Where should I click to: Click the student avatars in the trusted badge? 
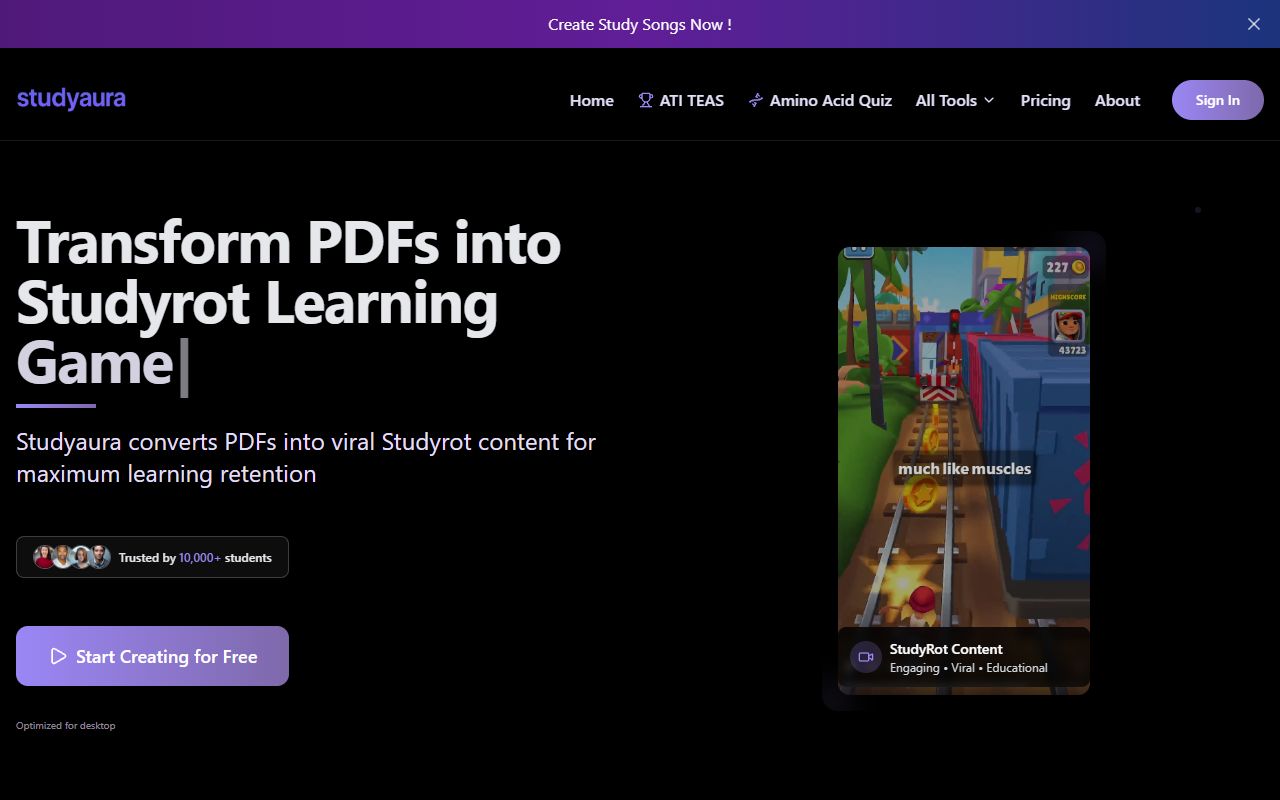tap(70, 557)
